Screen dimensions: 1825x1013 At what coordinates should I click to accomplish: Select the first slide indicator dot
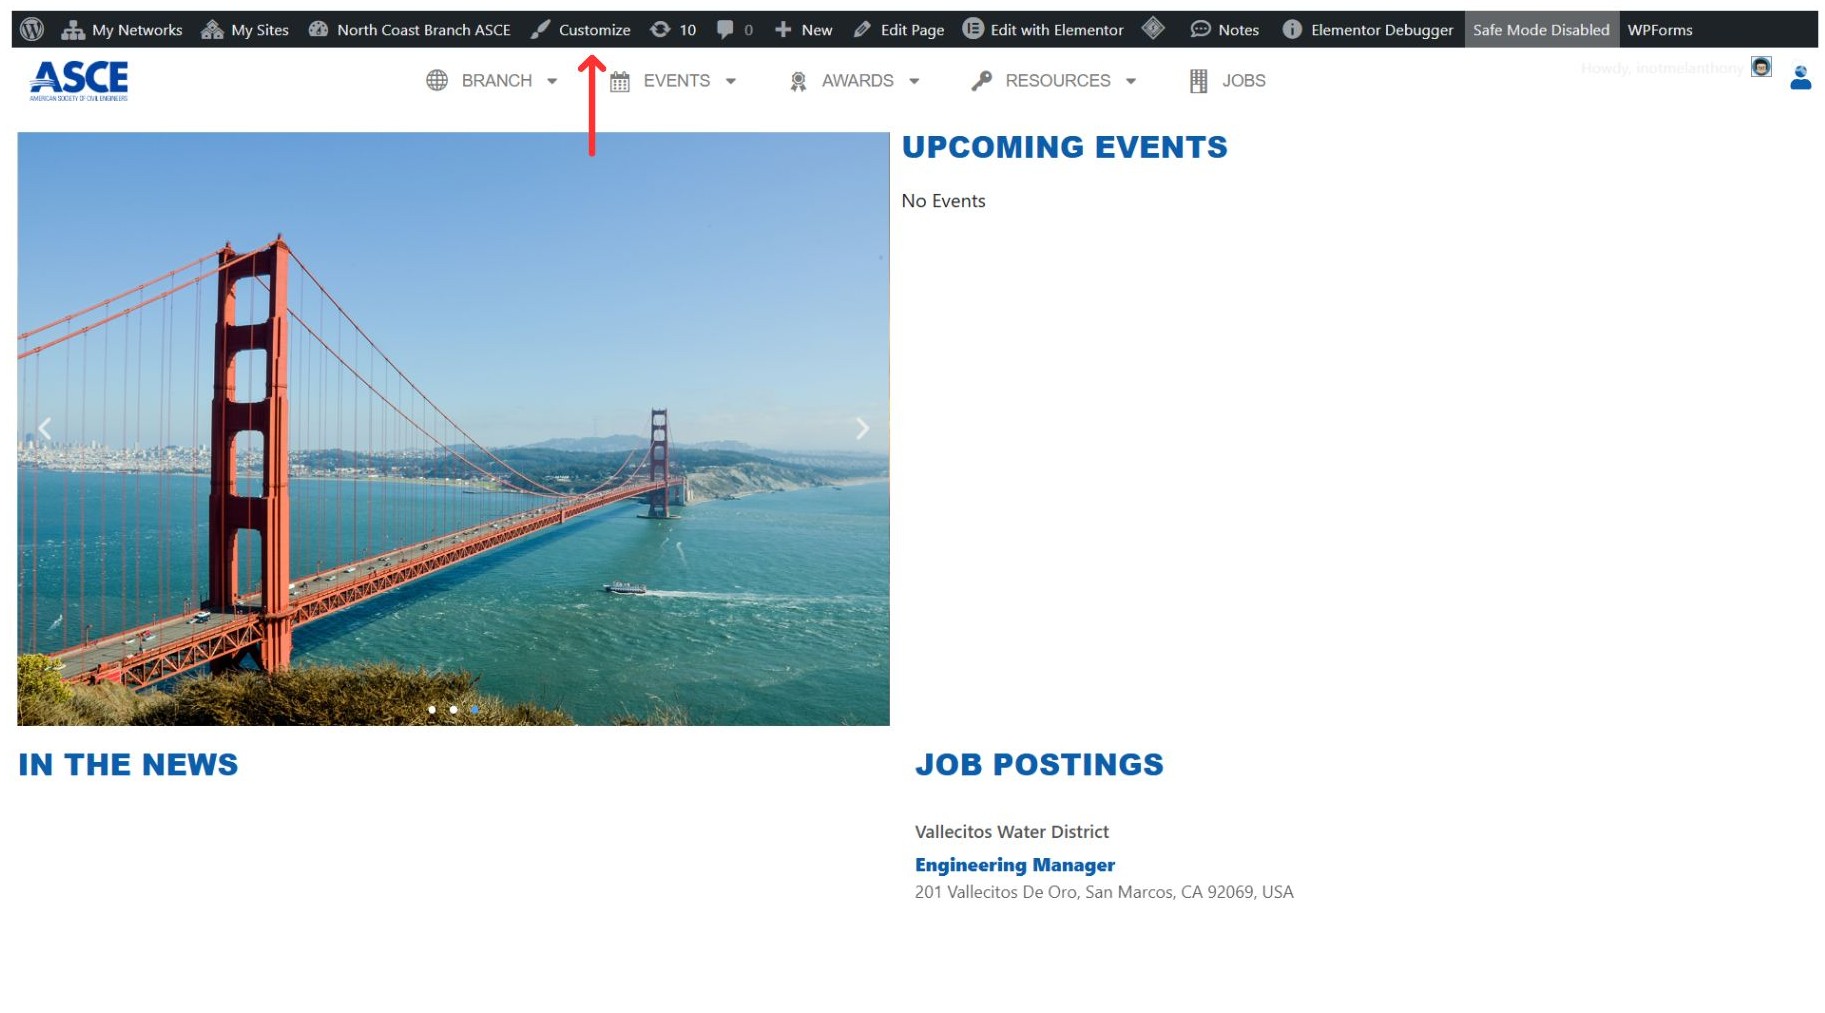coord(432,710)
